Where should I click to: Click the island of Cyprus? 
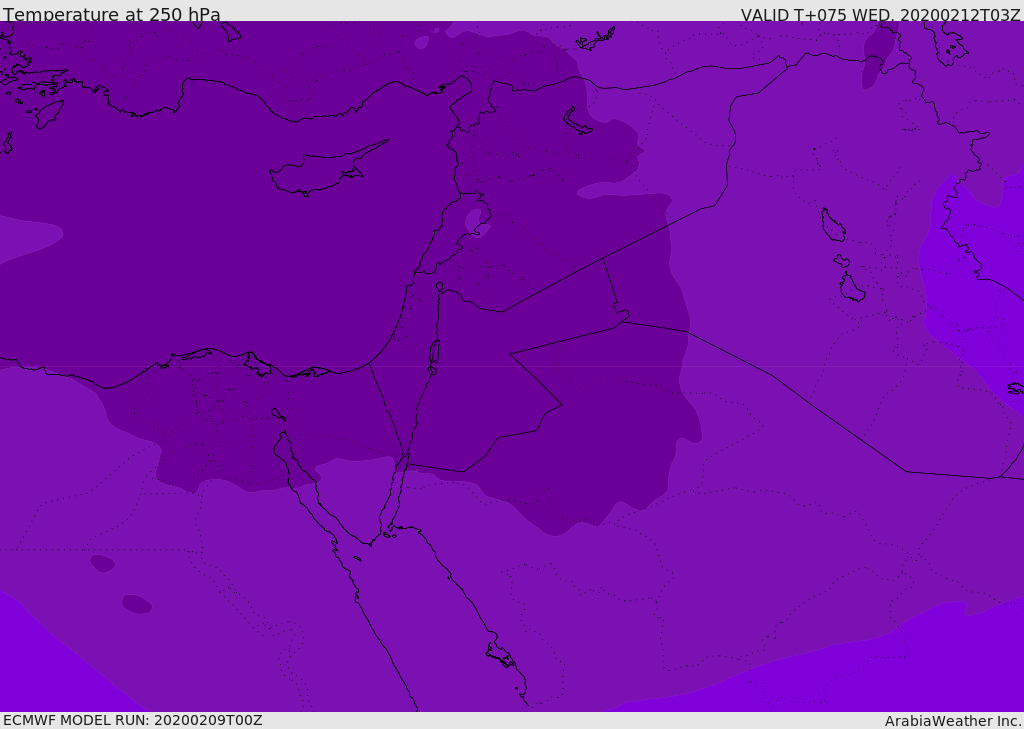click(320, 173)
